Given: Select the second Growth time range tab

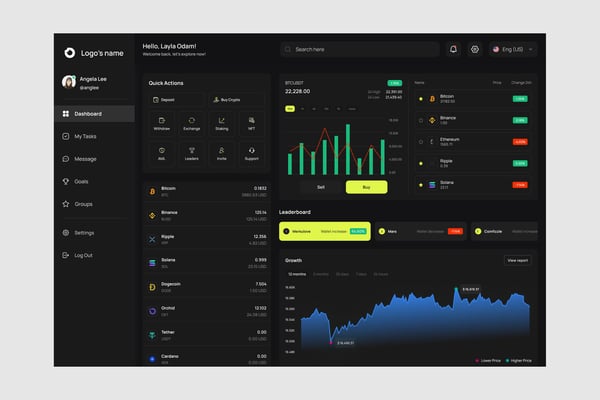Looking at the screenshot, I should click(x=321, y=274).
